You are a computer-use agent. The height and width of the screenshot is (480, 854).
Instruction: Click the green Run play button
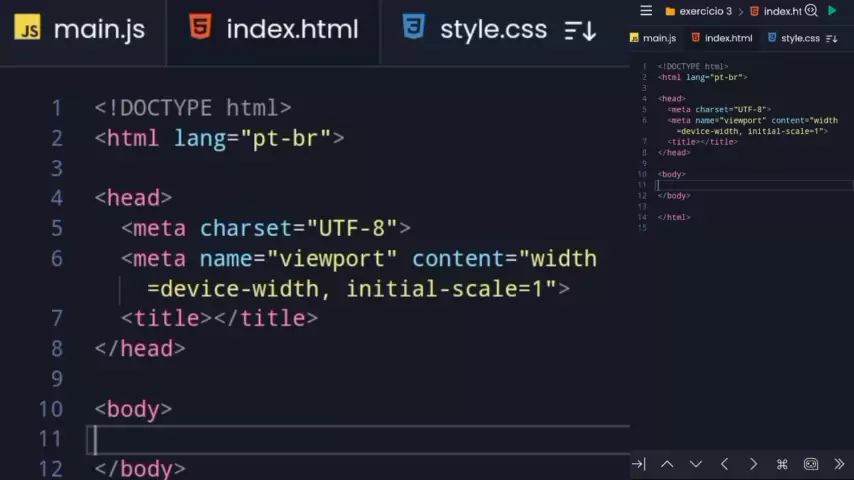[832, 11]
